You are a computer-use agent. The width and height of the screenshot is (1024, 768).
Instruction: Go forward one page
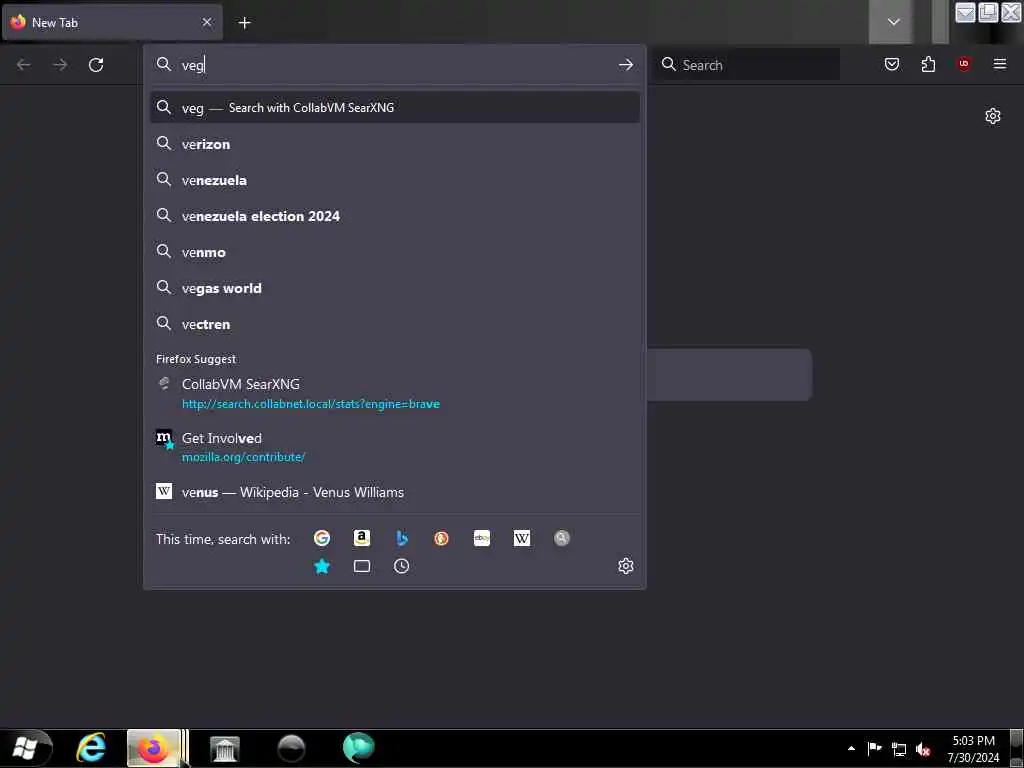pos(60,65)
